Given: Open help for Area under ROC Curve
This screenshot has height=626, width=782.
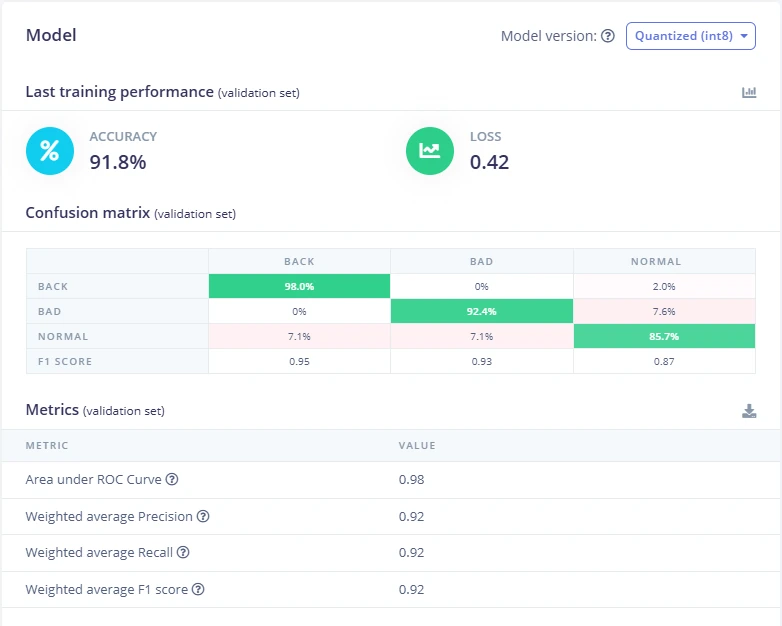Looking at the screenshot, I should tap(172, 479).
